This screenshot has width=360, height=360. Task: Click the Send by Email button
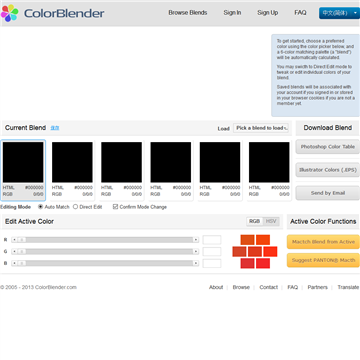click(328, 193)
